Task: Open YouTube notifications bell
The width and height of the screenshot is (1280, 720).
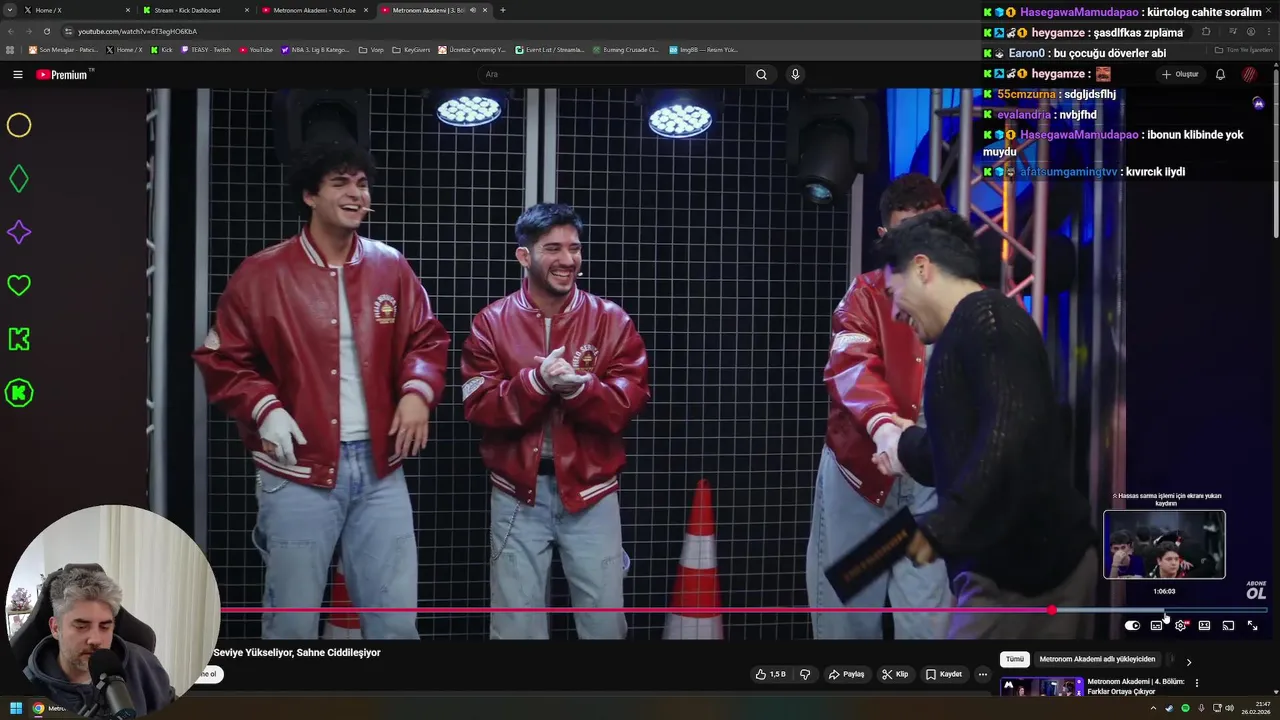Action: pyautogui.click(x=1220, y=74)
